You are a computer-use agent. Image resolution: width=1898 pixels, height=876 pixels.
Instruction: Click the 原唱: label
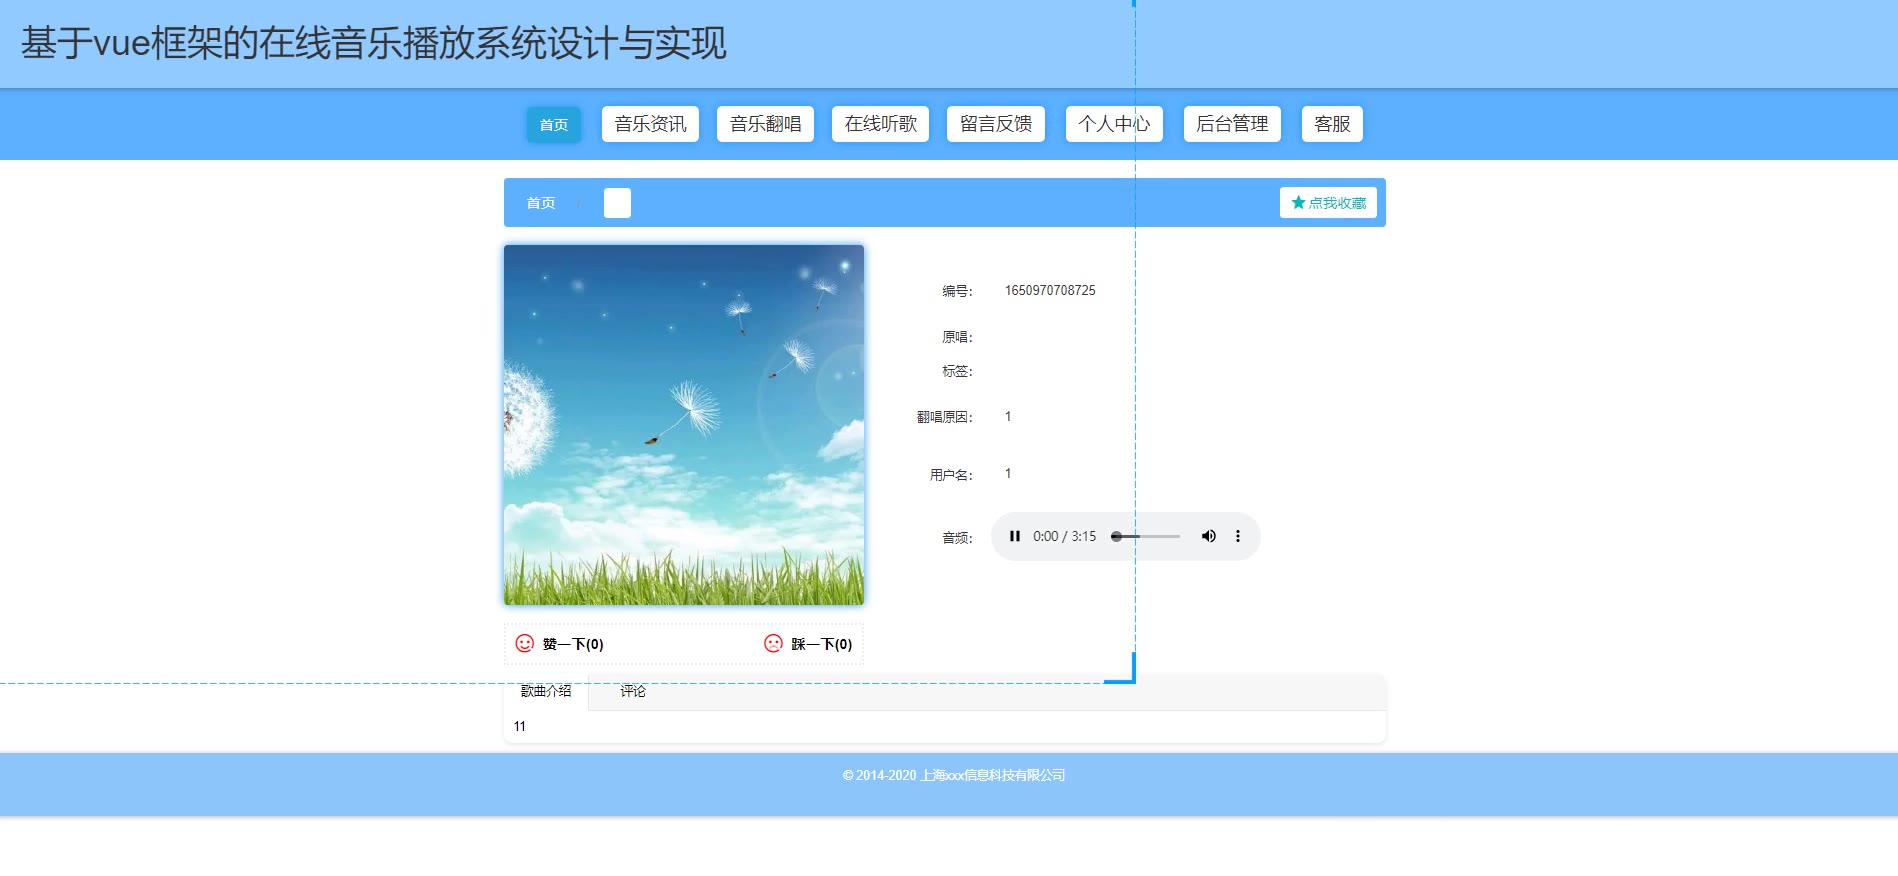(x=957, y=337)
